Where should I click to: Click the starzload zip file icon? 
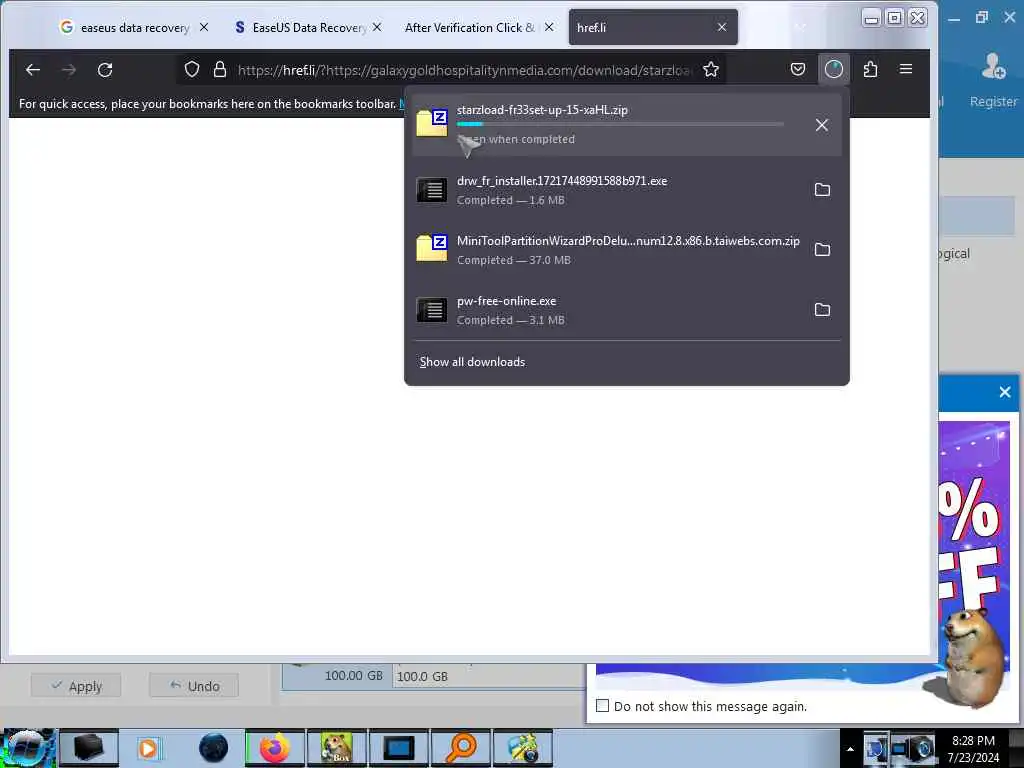coord(432,123)
